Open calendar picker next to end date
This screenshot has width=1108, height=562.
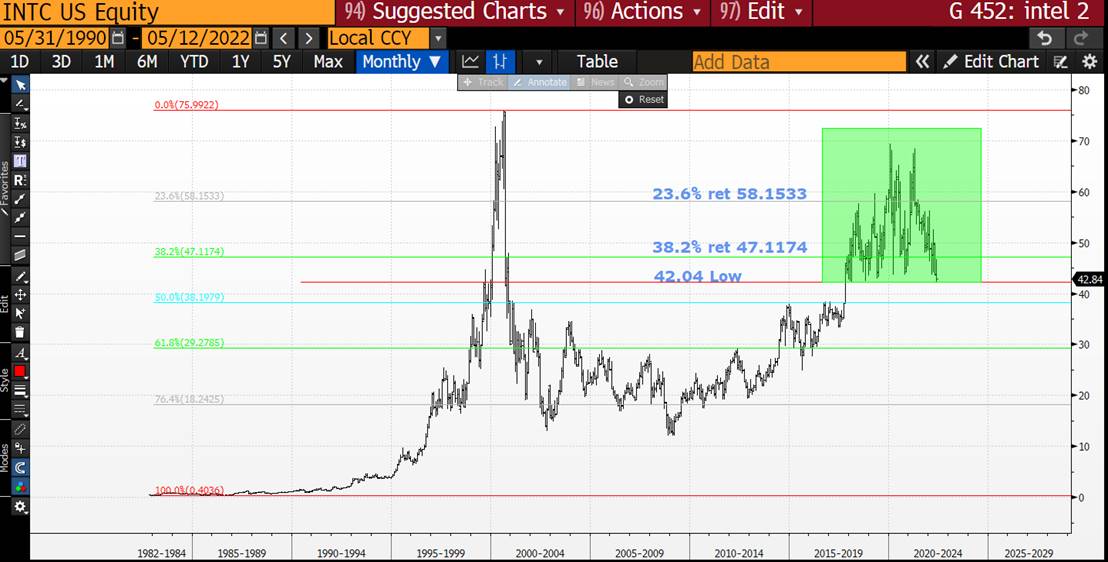pyautogui.click(x=261, y=38)
